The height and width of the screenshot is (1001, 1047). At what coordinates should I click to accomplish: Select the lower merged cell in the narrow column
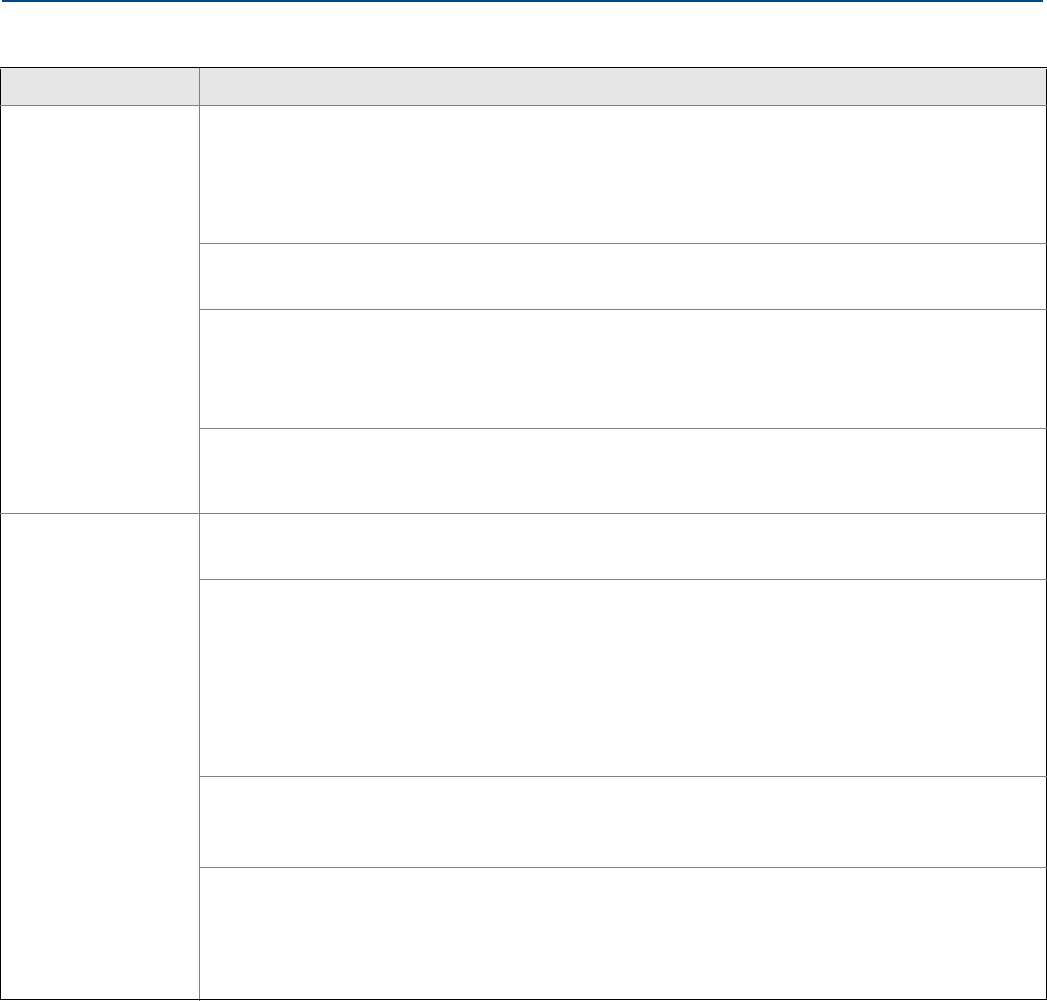[99, 756]
